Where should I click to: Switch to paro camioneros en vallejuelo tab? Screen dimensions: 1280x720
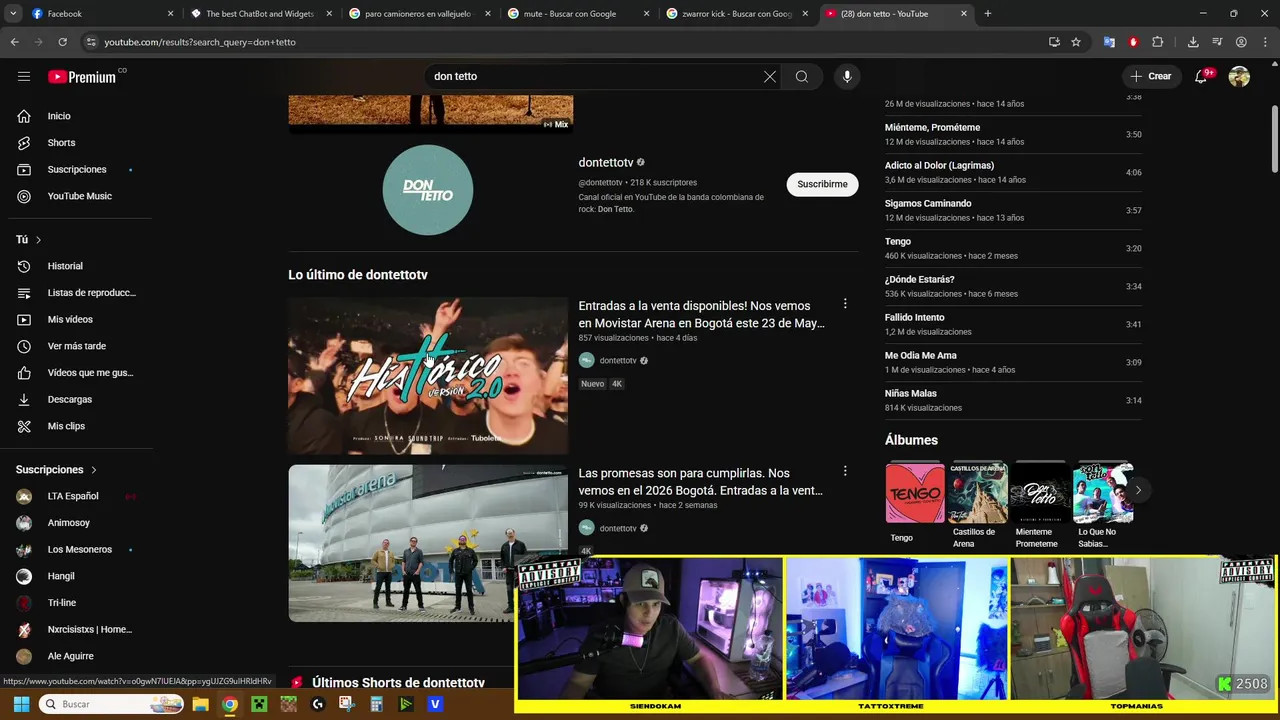417,14
